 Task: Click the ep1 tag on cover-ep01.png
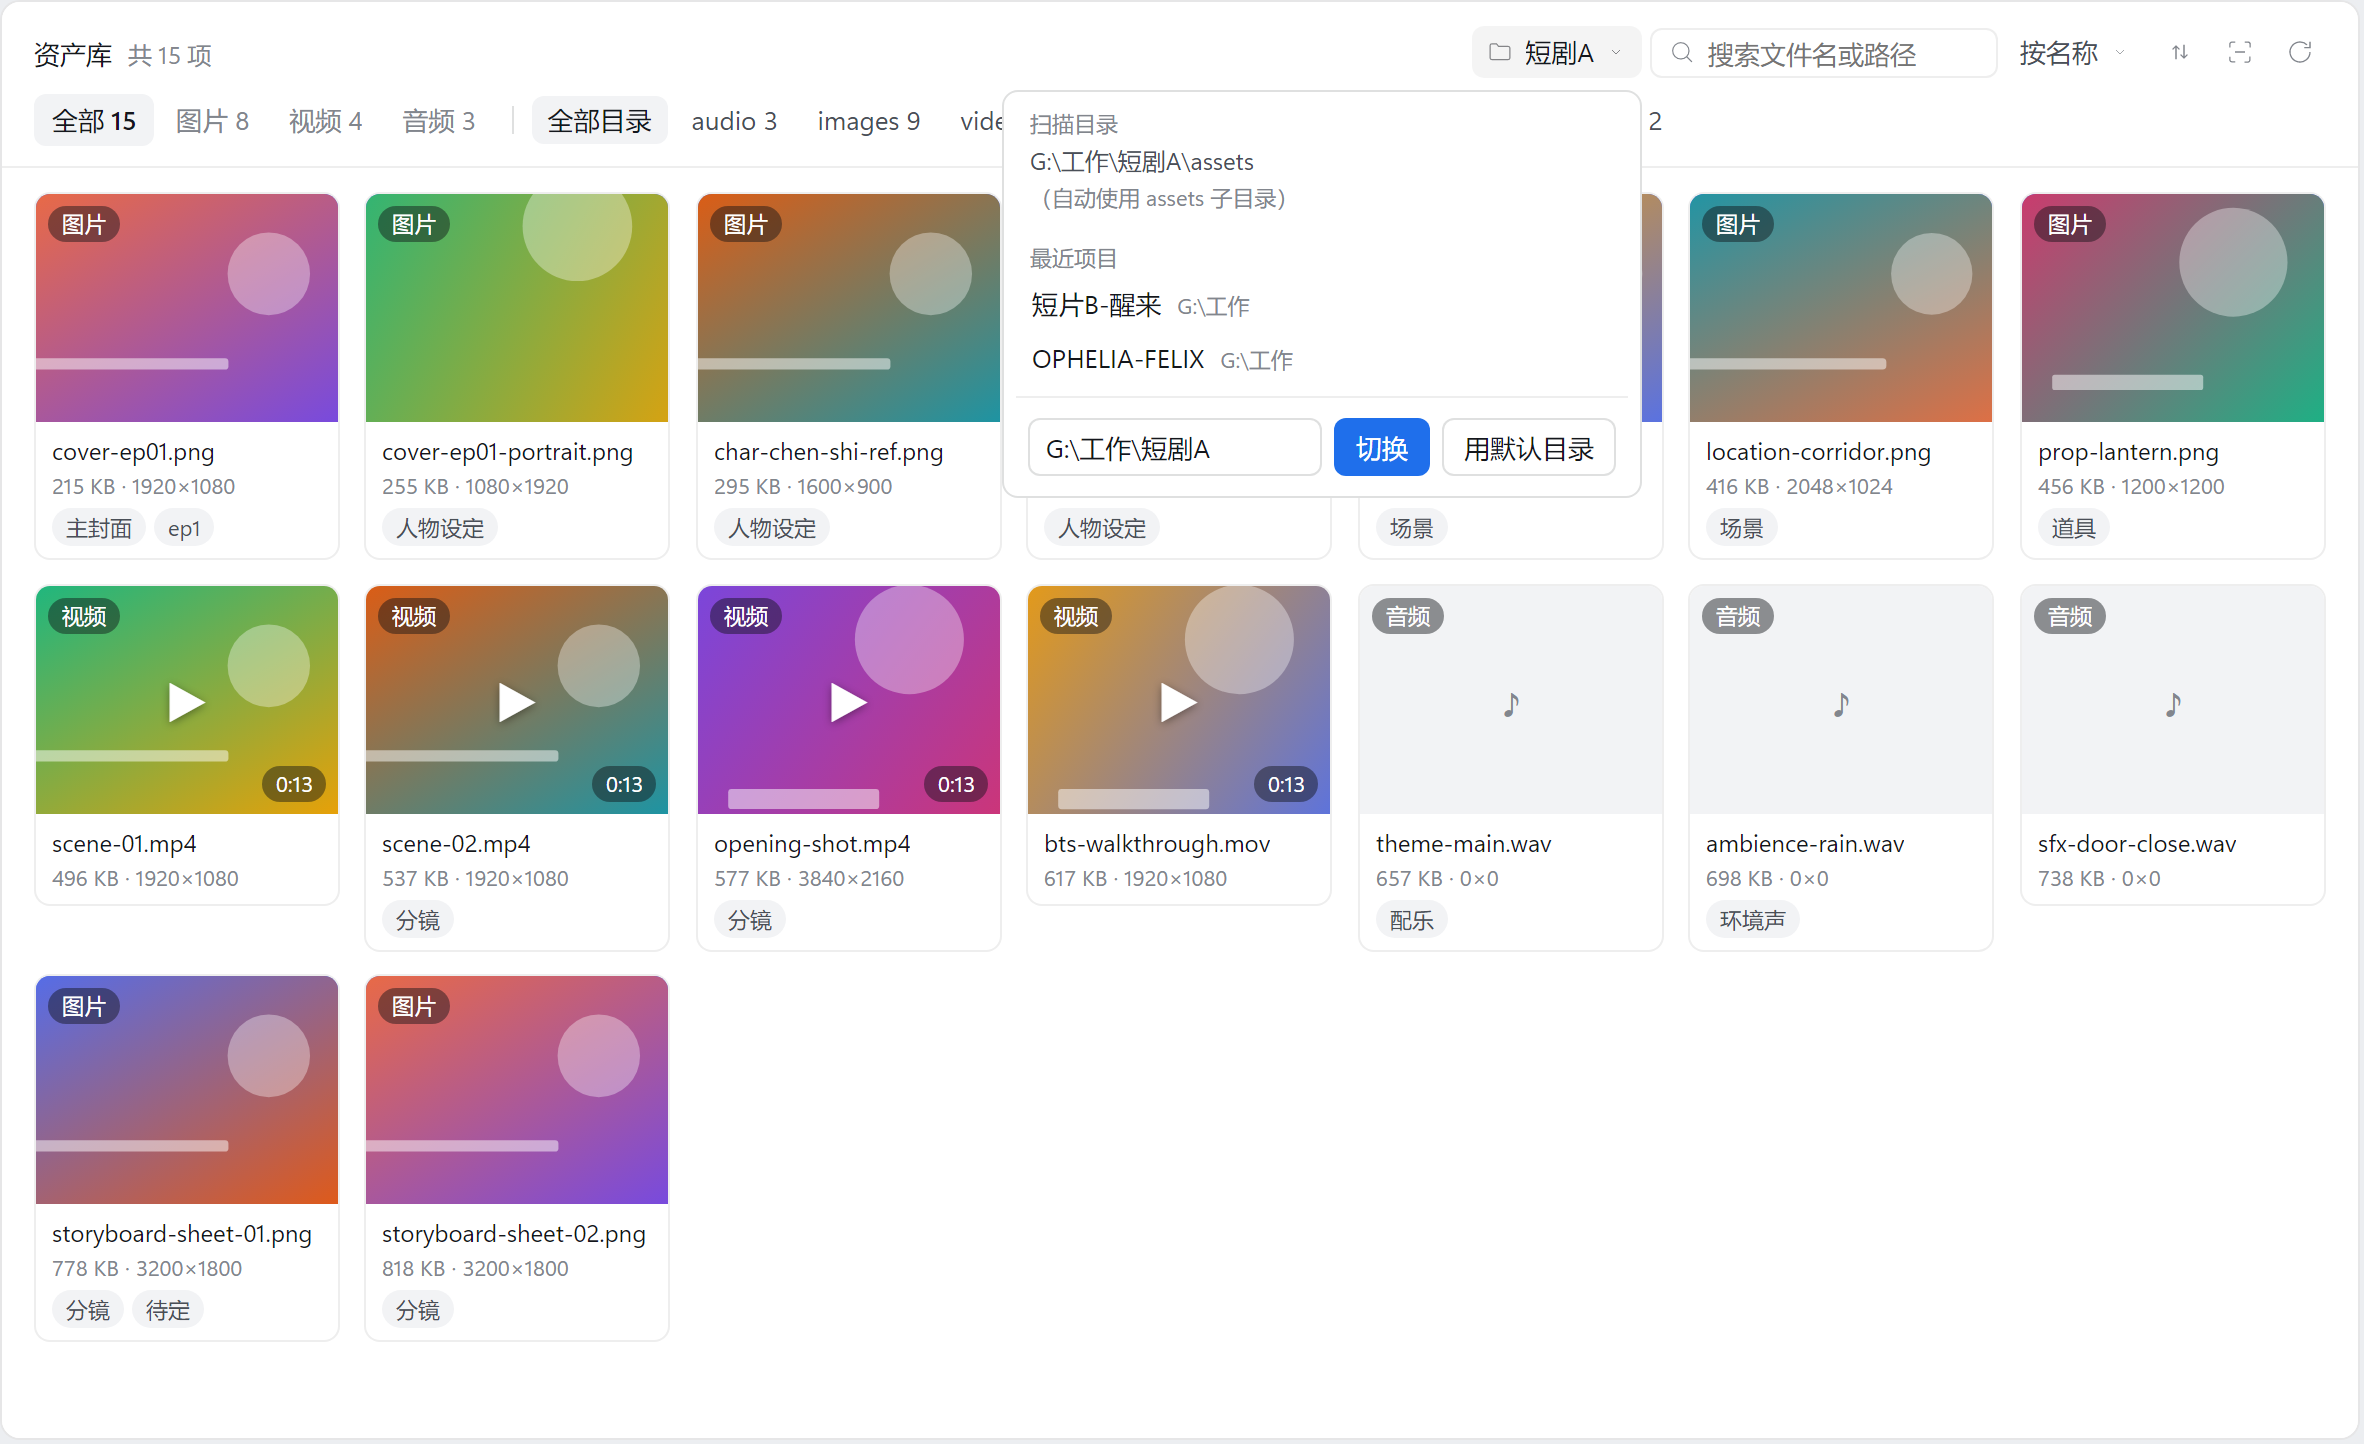[x=184, y=528]
